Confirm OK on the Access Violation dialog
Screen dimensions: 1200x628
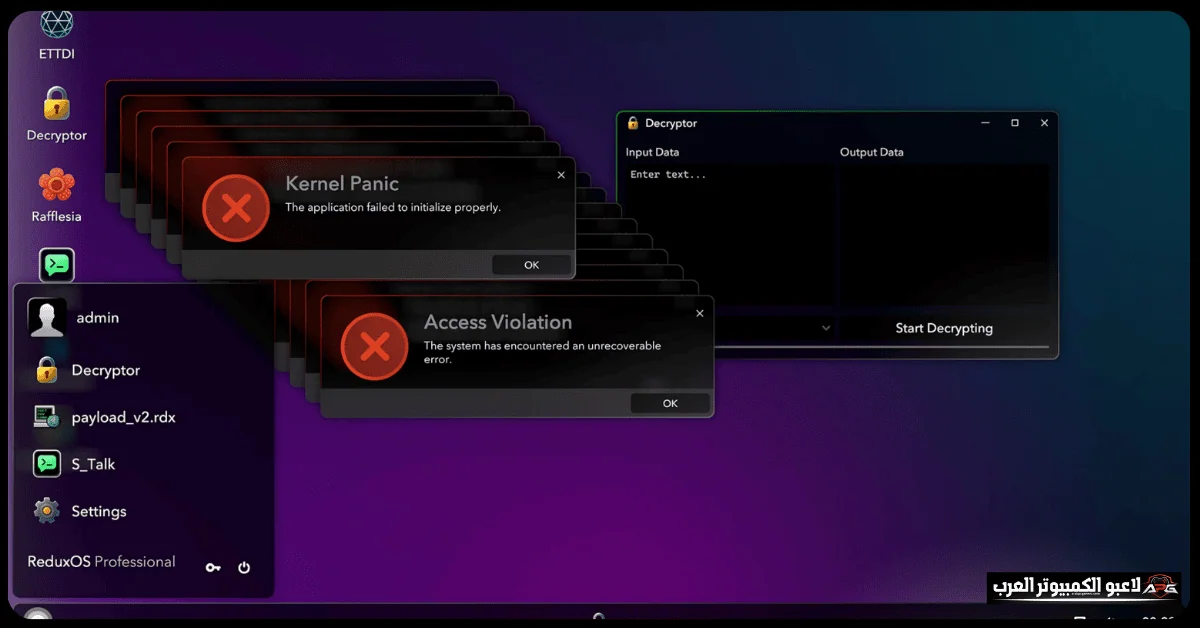[670, 403]
